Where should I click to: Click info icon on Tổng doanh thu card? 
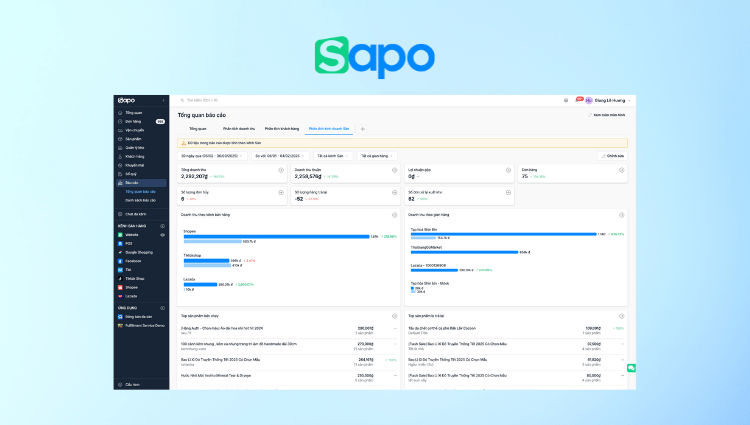pyautogui.click(x=281, y=170)
